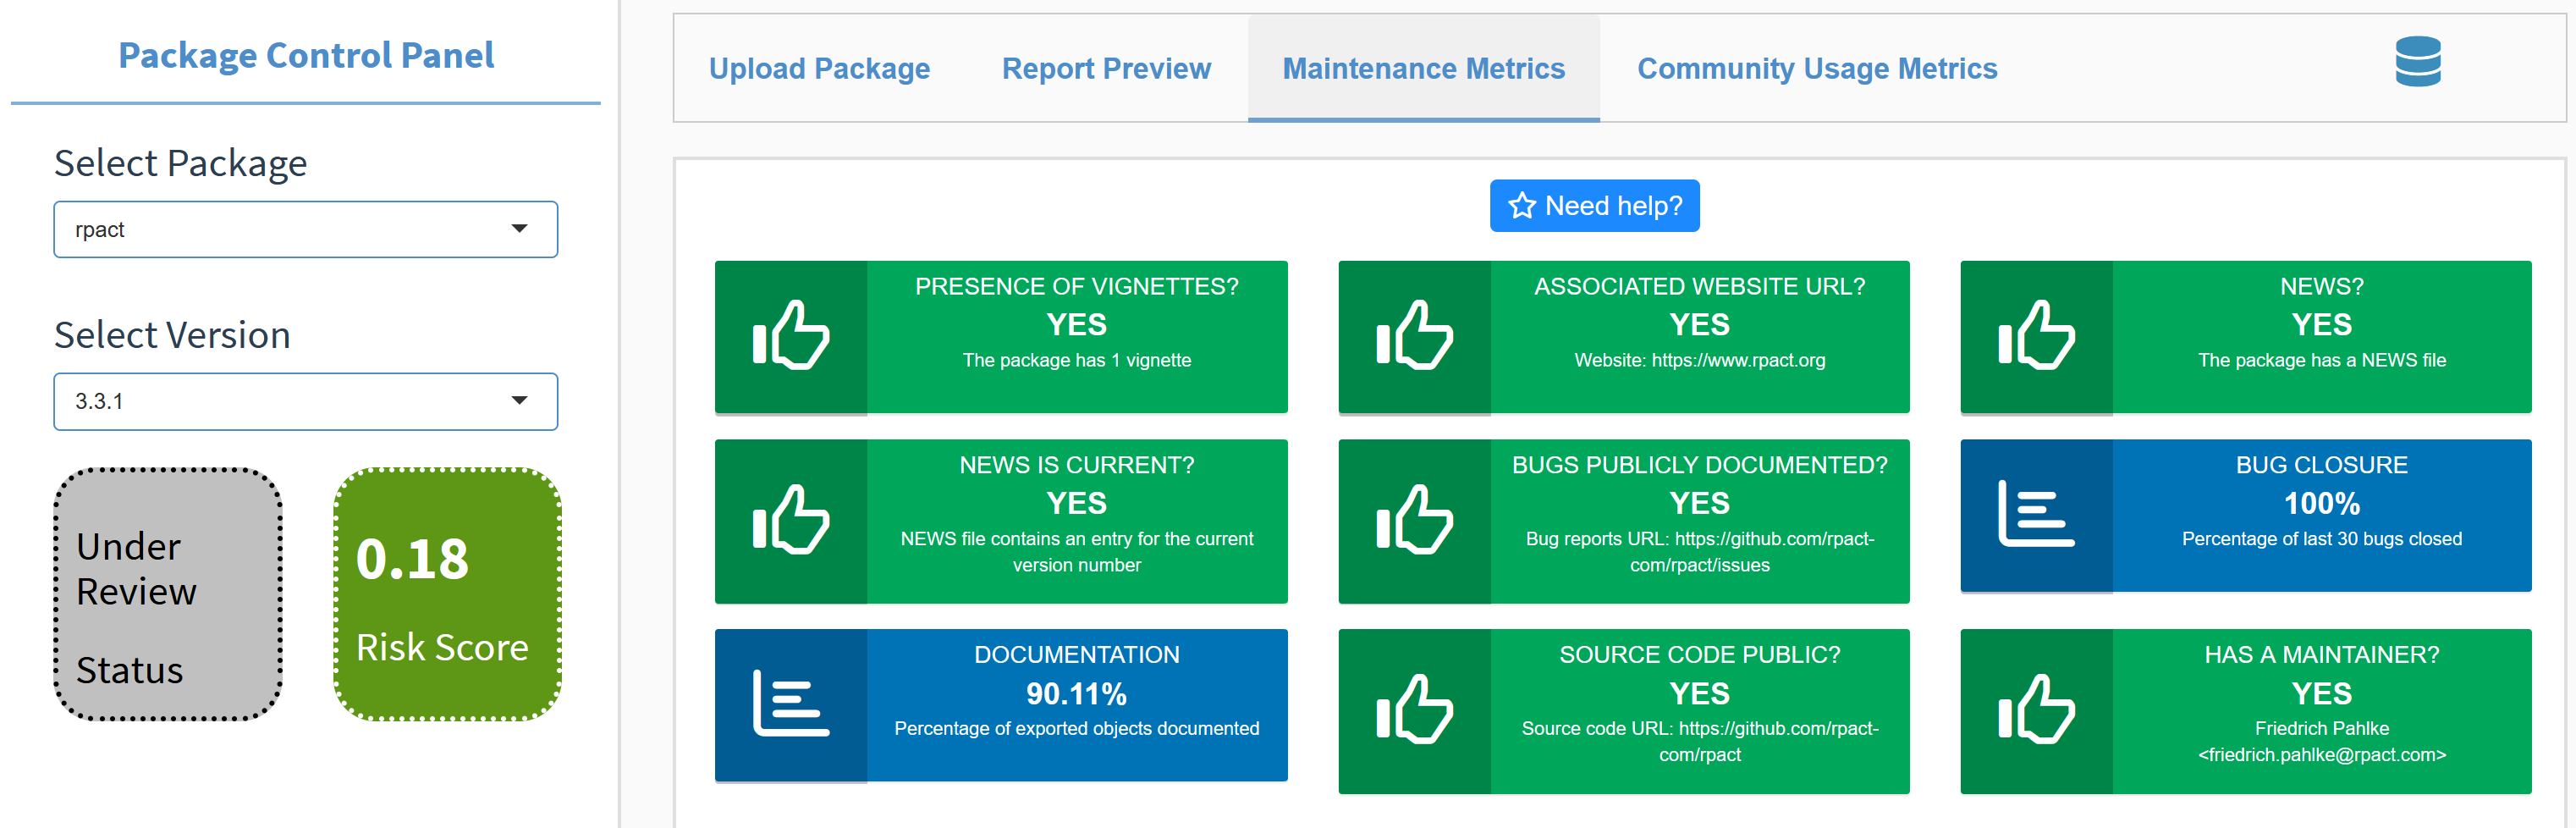
Task: Click the bar chart icon for Bug Closure
Action: pyautogui.click(x=2035, y=514)
